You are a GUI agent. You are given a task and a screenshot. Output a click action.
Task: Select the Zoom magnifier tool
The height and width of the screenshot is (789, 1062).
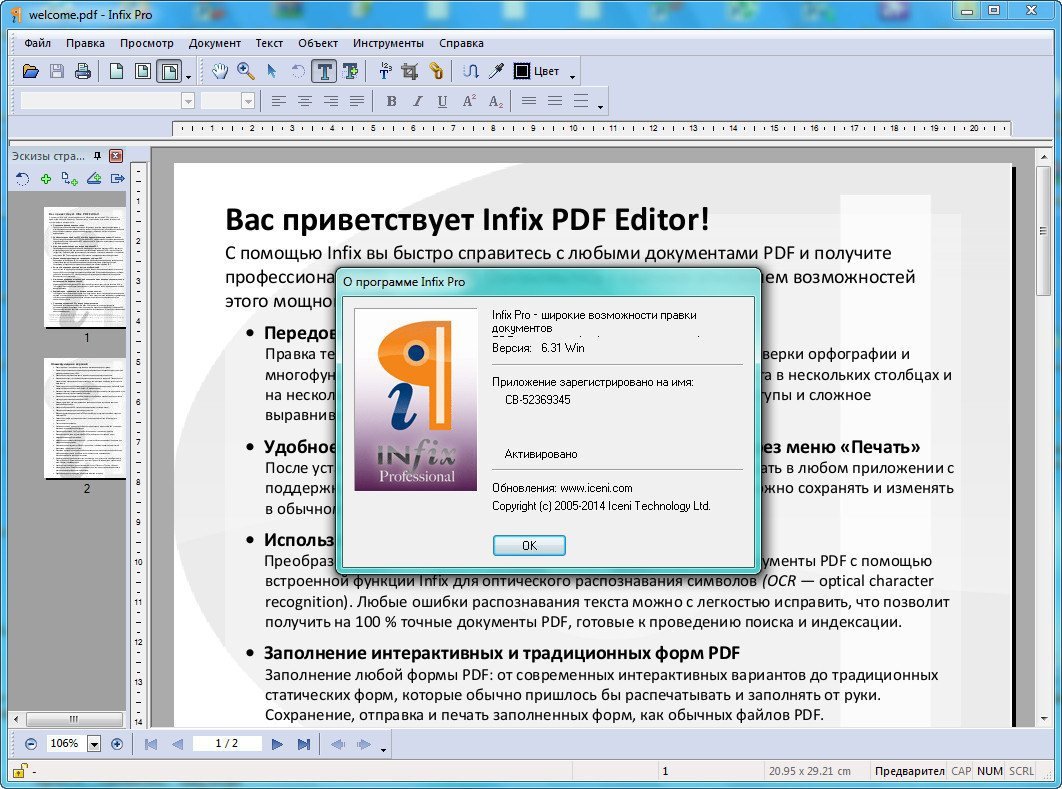246,71
